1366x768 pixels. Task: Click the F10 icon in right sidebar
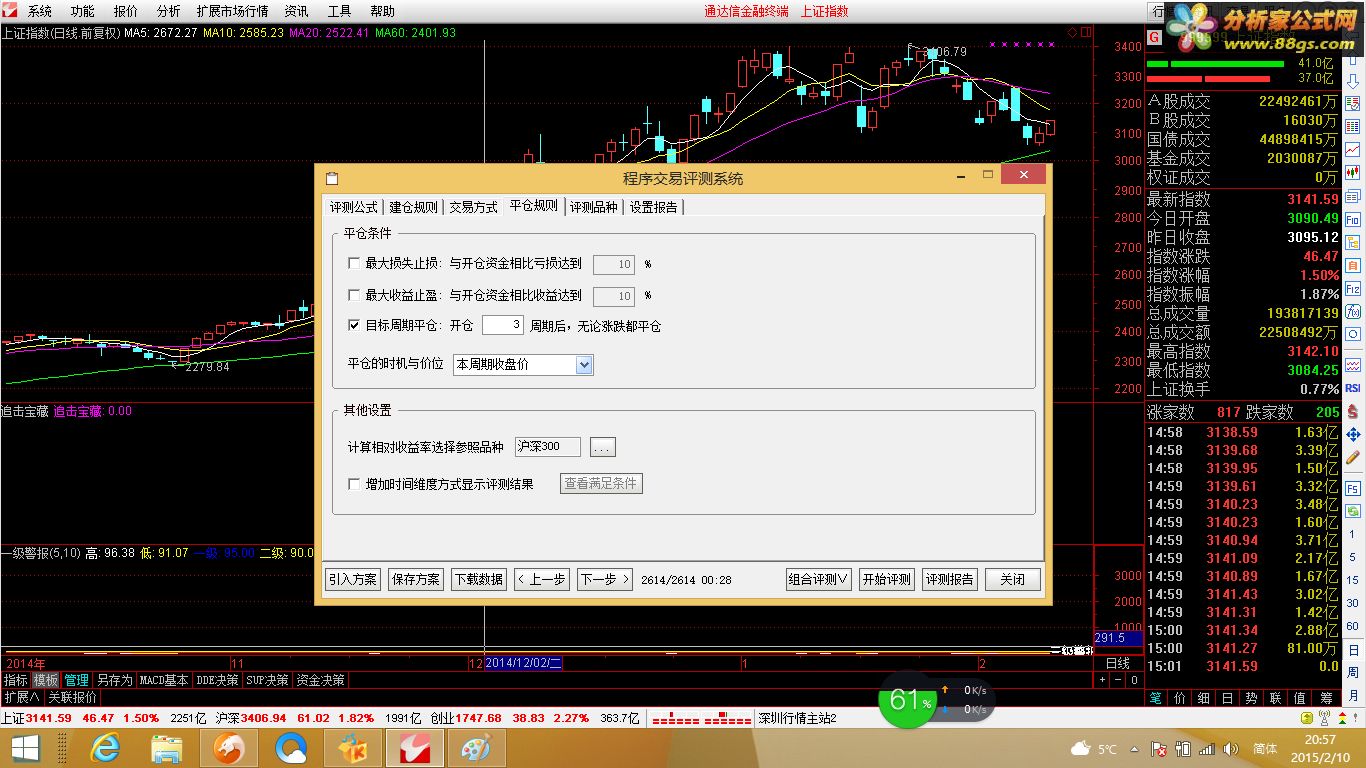click(1353, 219)
